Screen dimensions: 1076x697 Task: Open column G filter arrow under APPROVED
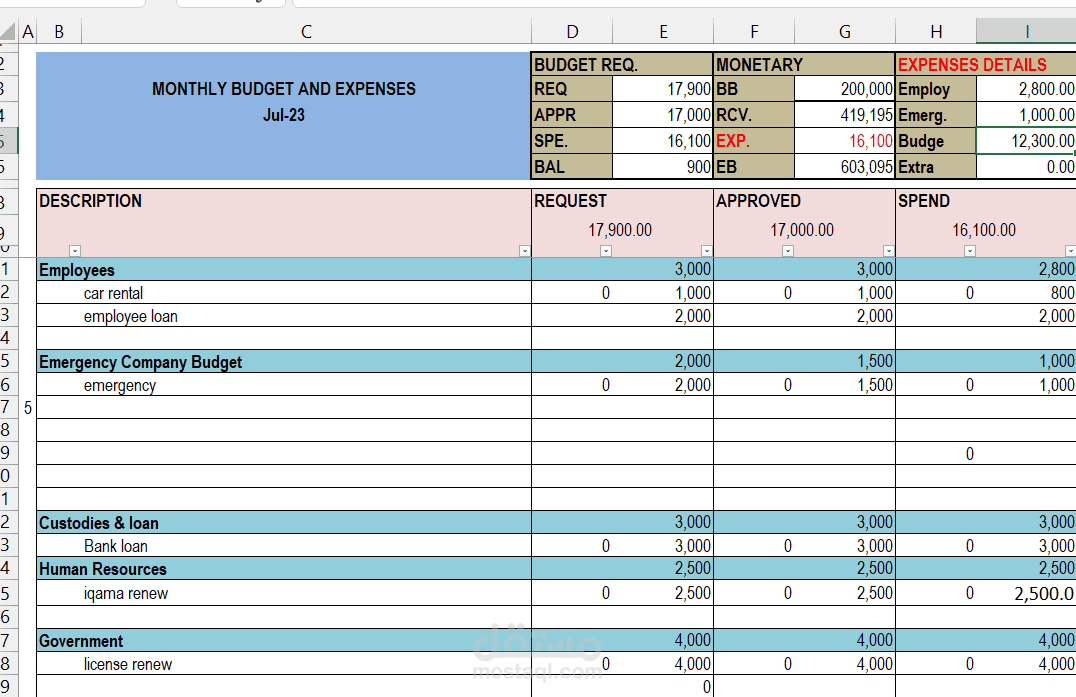tap(889, 251)
